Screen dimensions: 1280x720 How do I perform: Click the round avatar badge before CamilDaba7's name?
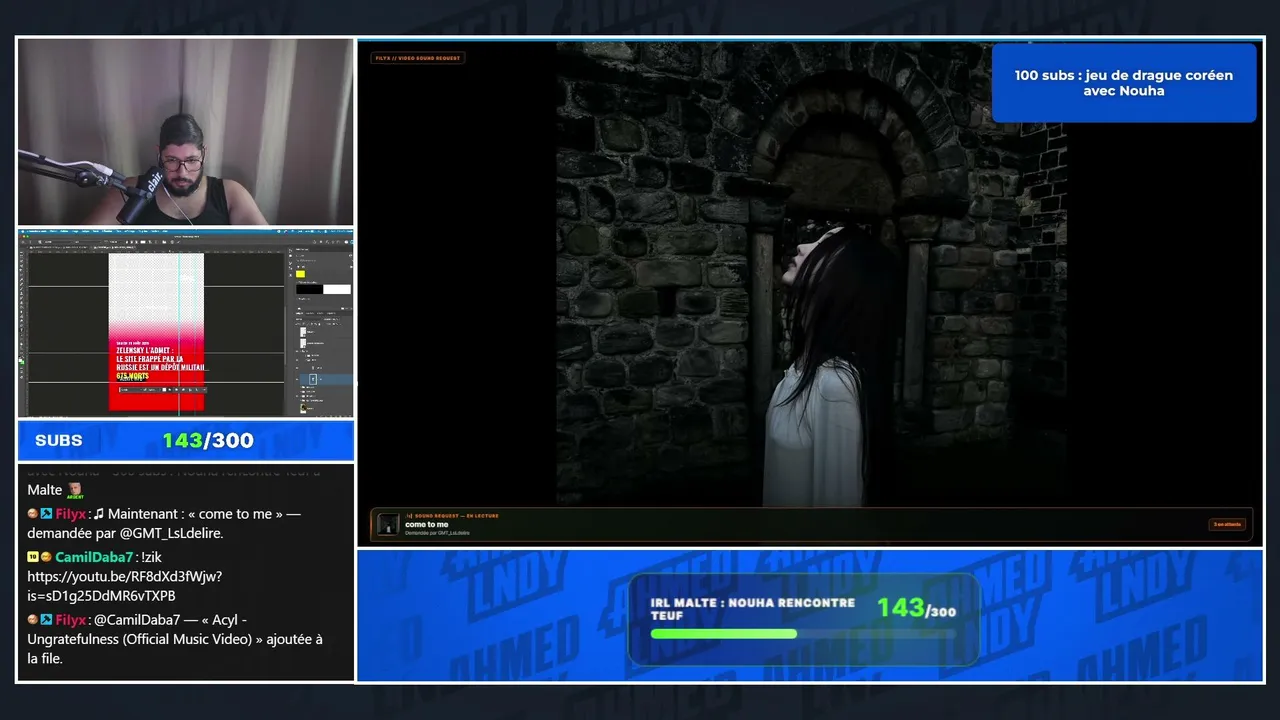pyautogui.click(x=46, y=557)
